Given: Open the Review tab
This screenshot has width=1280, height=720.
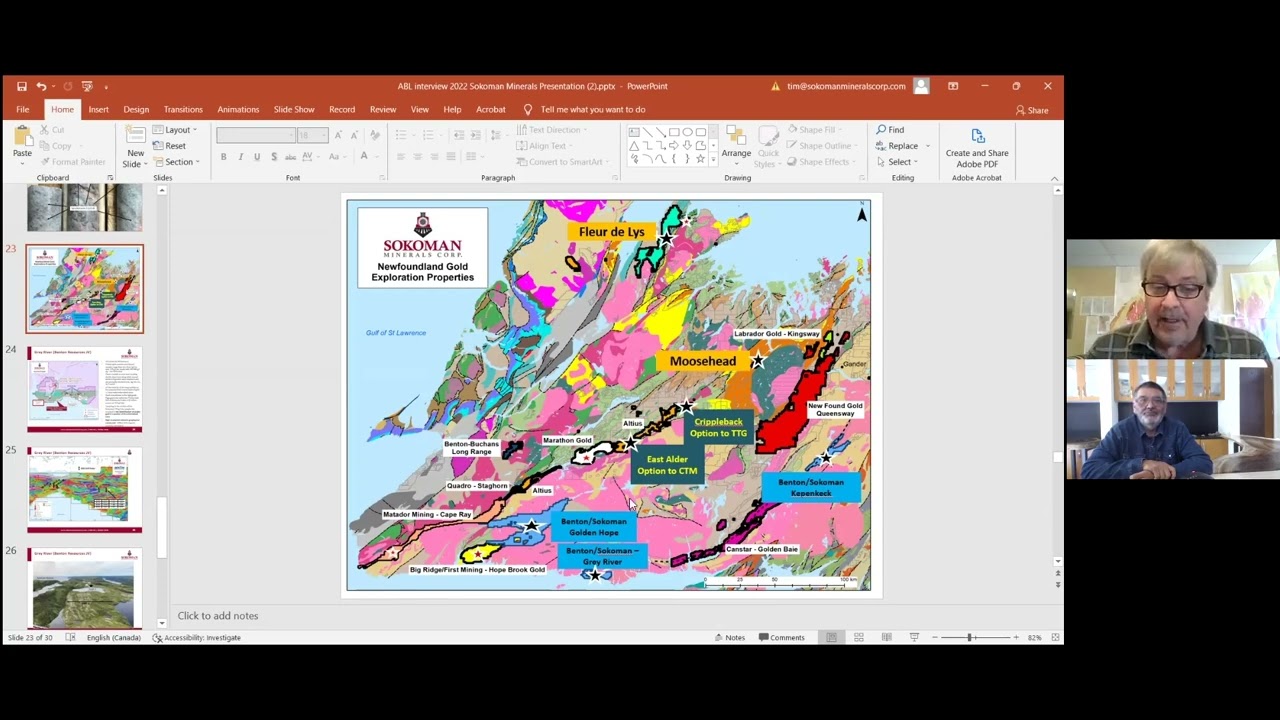Looking at the screenshot, I should [383, 109].
